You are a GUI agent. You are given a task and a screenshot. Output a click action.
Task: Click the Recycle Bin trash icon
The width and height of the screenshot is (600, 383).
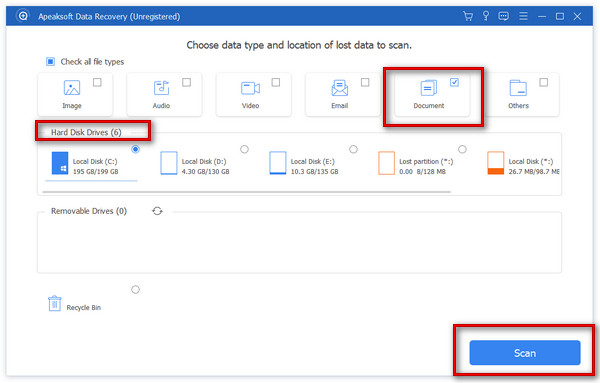coord(55,303)
